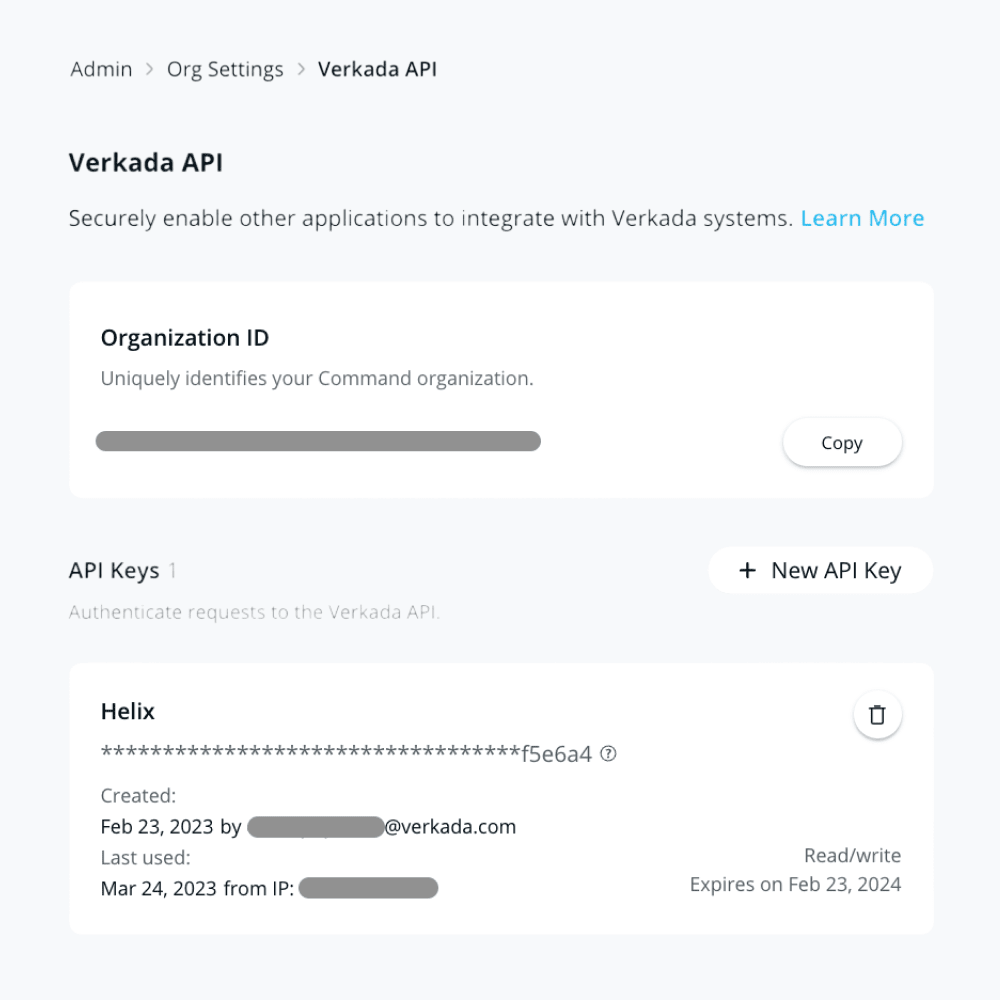Open the Learn More link
This screenshot has height=1000, width=1000.
click(x=862, y=218)
